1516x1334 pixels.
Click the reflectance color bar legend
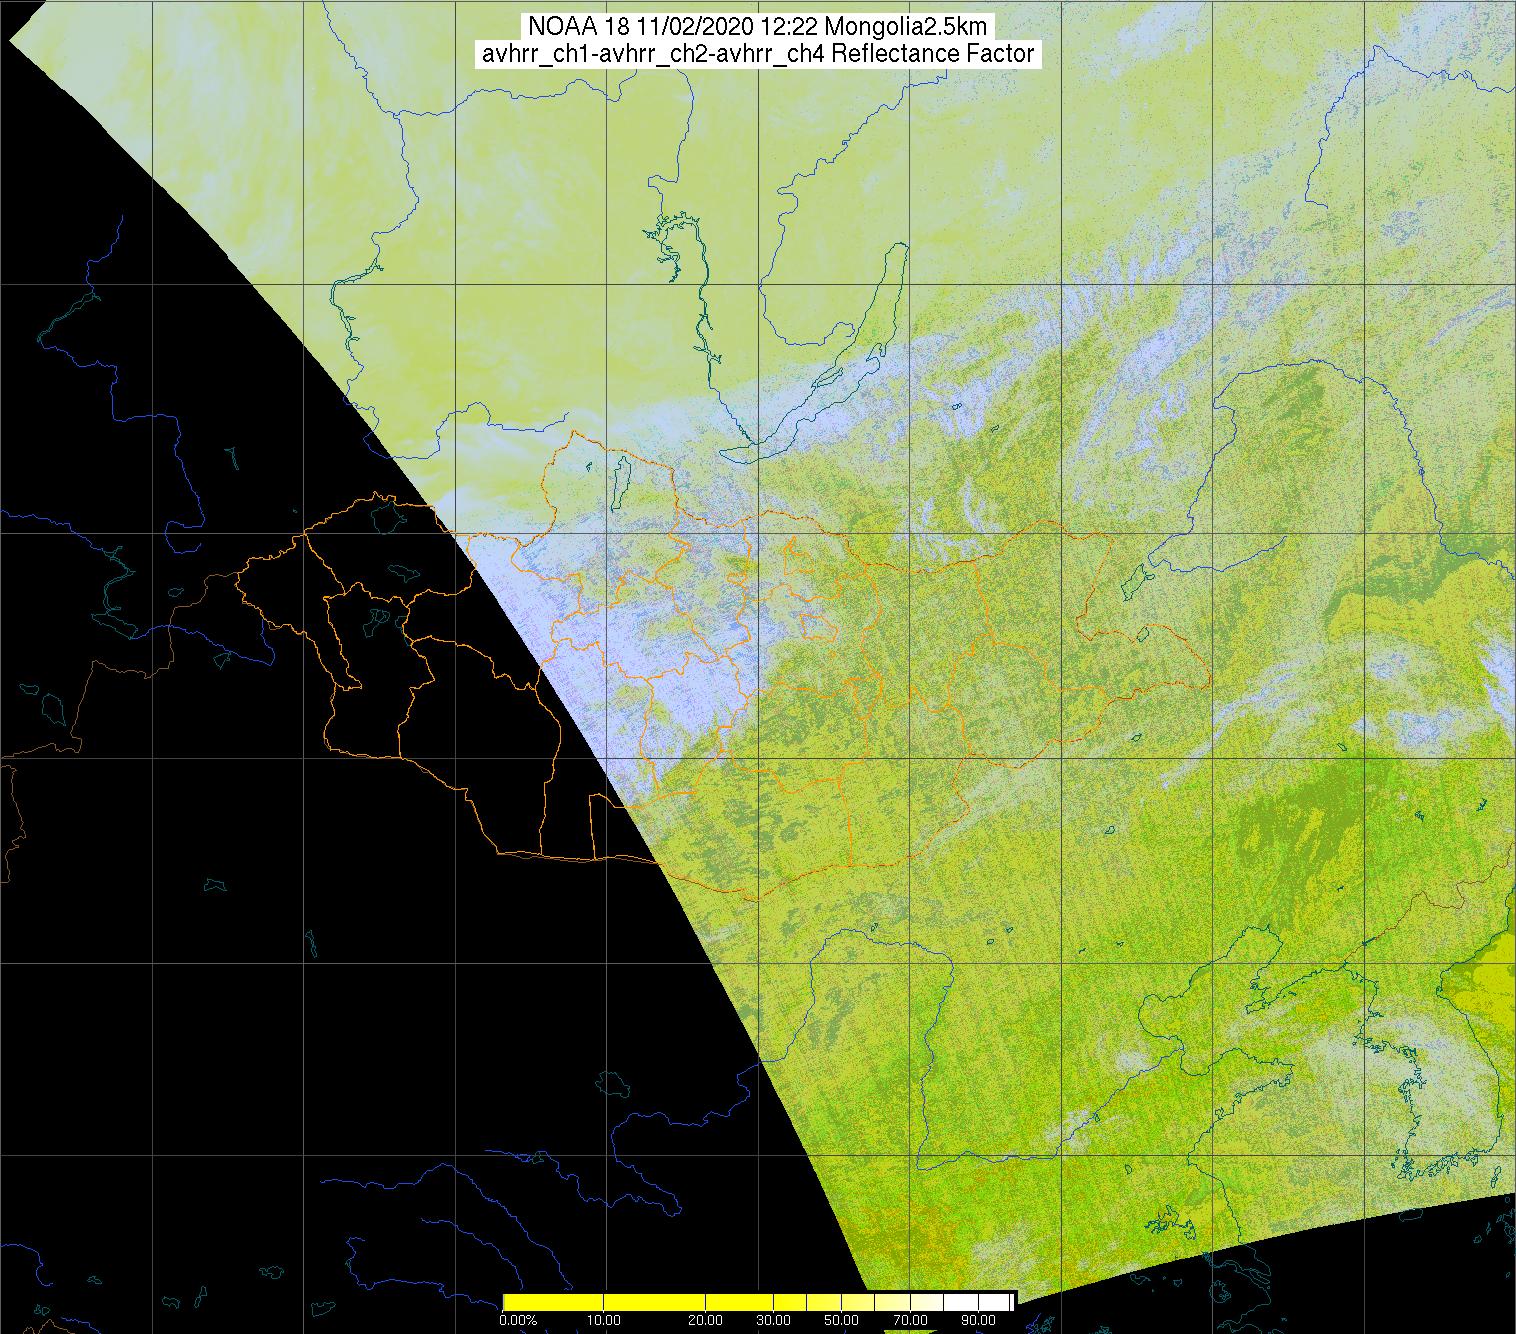coord(759,1302)
